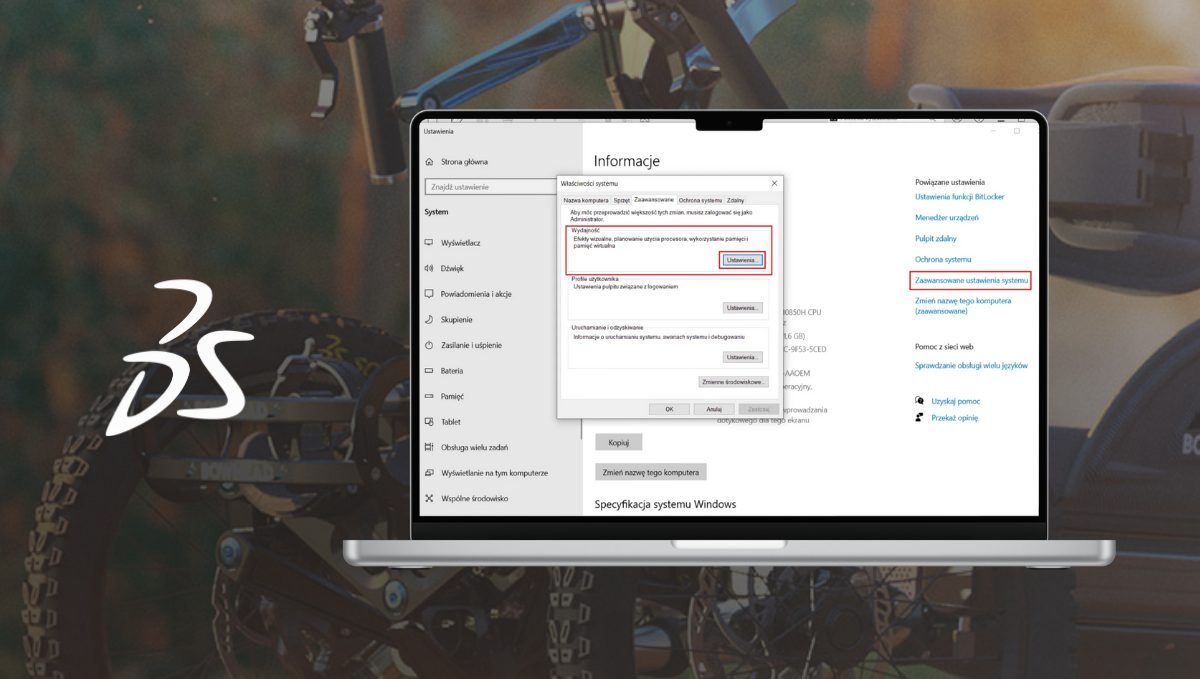Click the Specyfikacja systemu Windows heading
Screen dimensions: 1200x679
coord(665,504)
